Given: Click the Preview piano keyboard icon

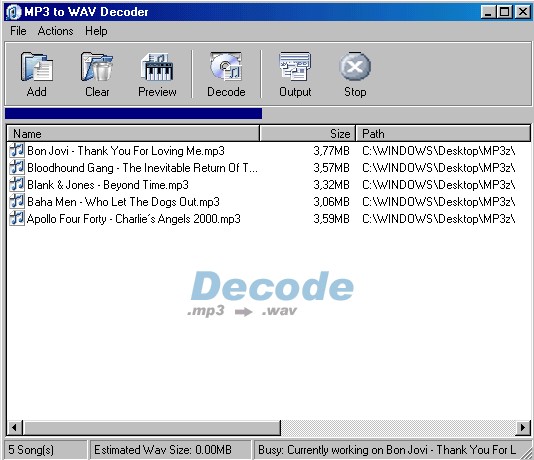Looking at the screenshot, I should point(157,67).
